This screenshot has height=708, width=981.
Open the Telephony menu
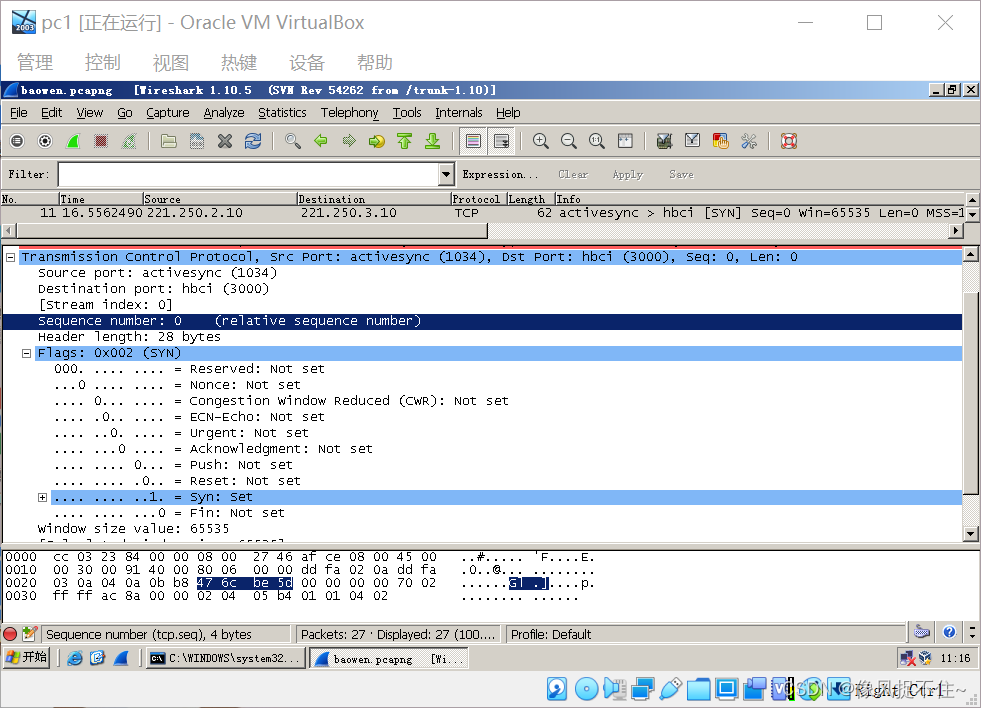[x=350, y=113]
